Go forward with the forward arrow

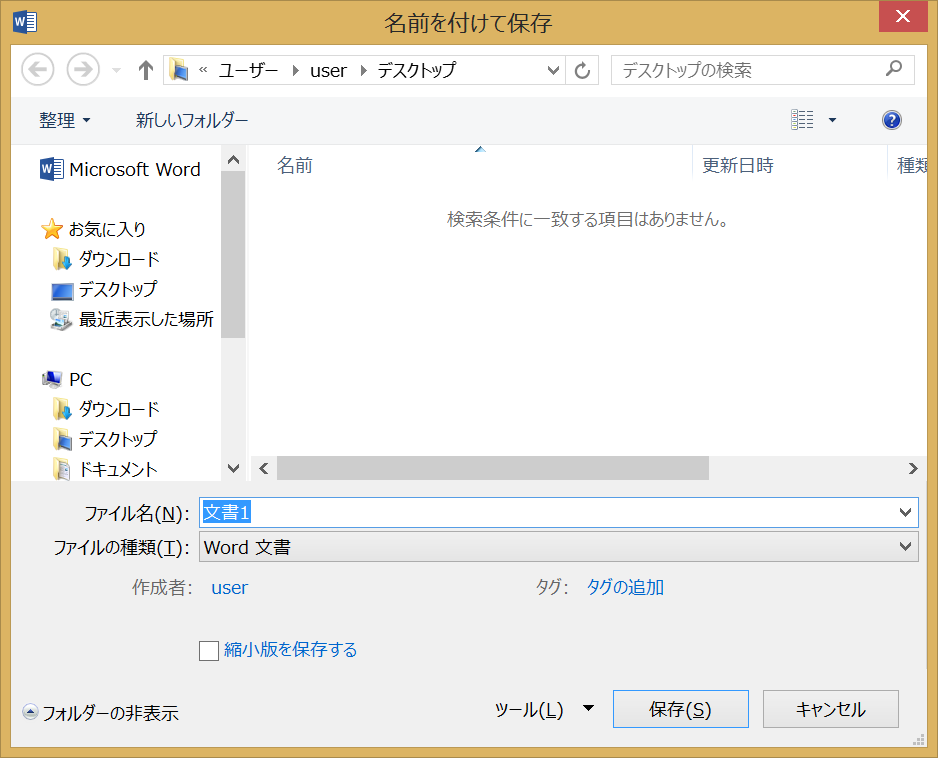pyautogui.click(x=83, y=69)
